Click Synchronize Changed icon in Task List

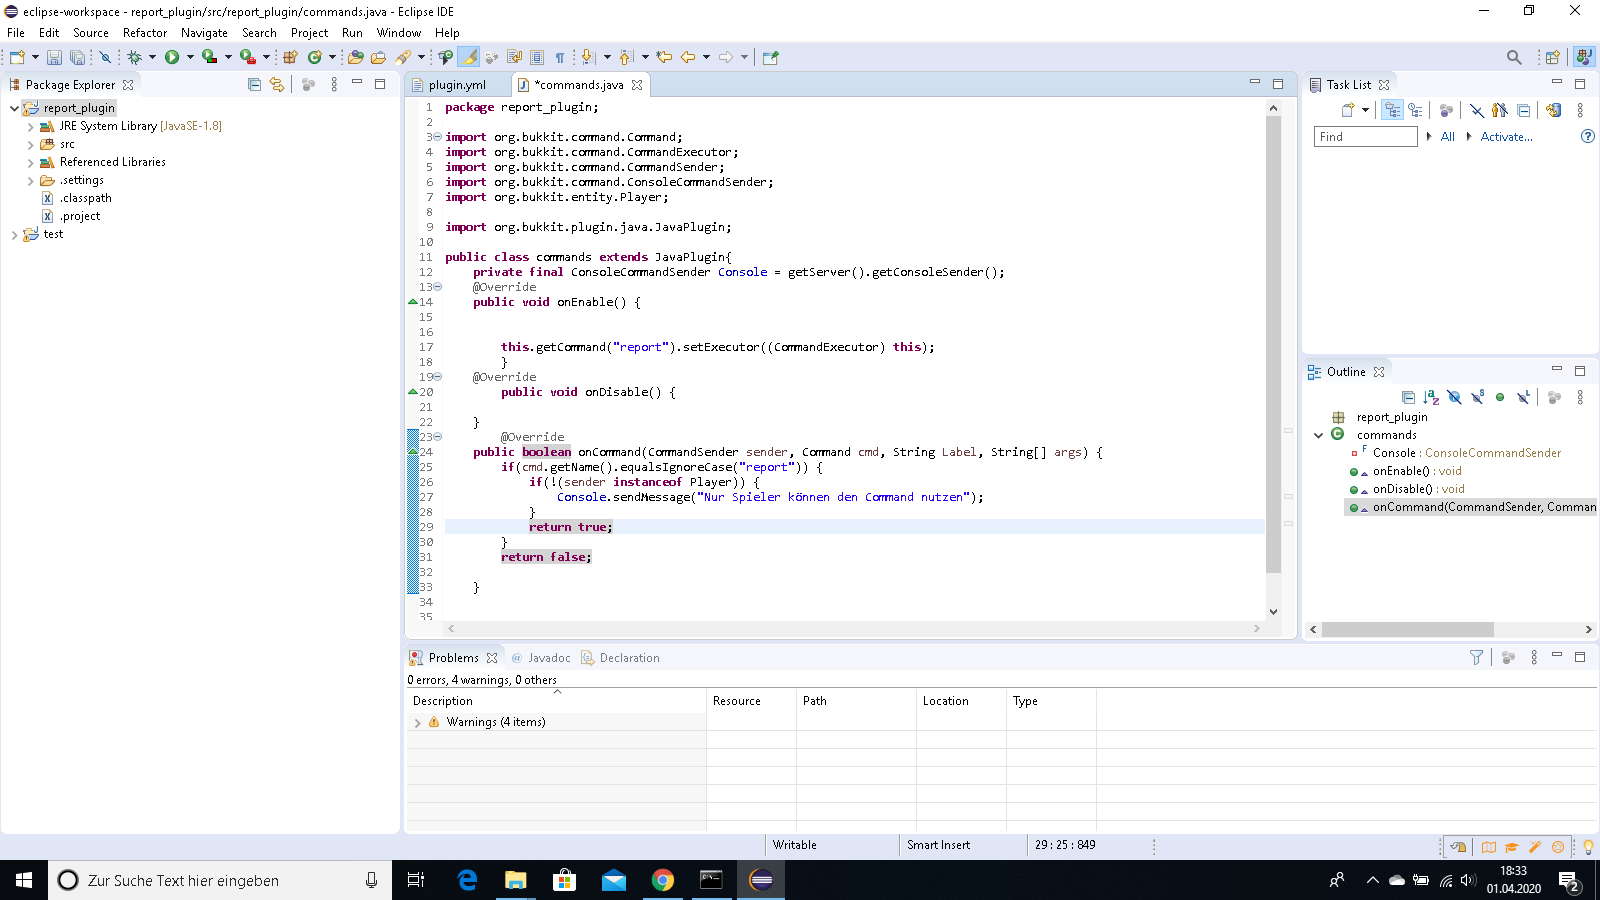[1553, 110]
